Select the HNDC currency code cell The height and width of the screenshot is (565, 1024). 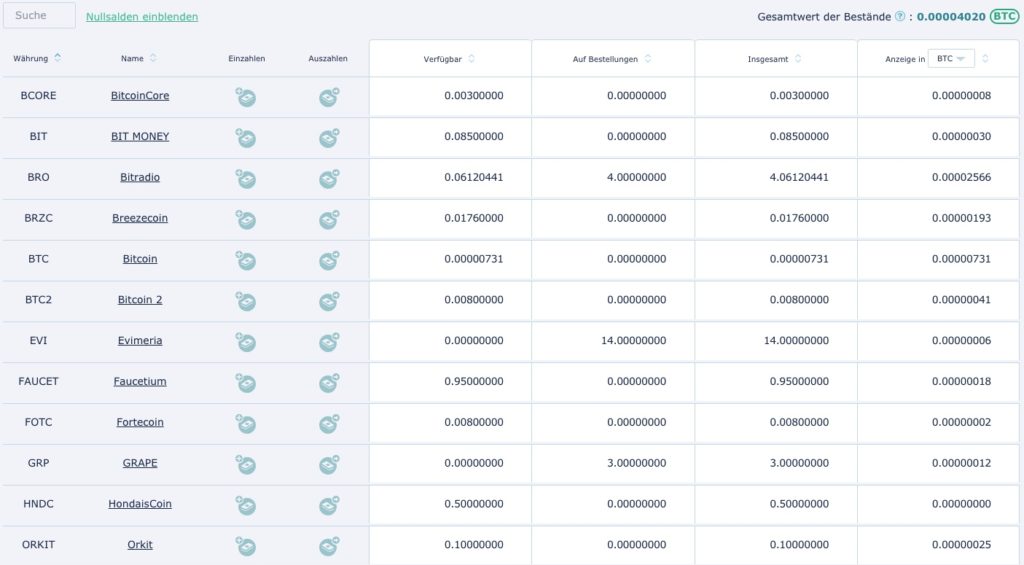point(39,504)
